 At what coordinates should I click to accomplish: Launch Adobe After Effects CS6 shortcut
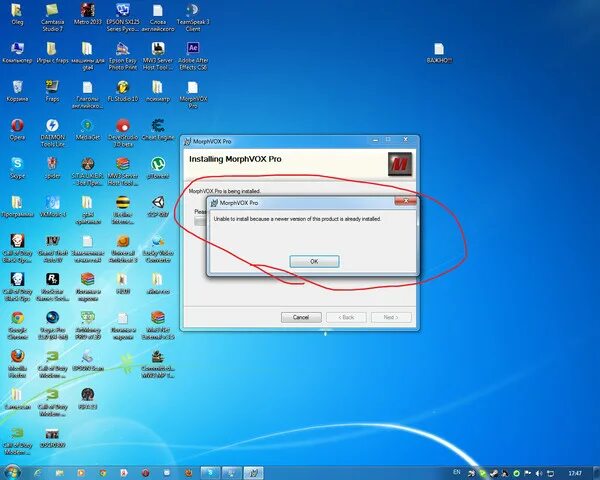193,56
